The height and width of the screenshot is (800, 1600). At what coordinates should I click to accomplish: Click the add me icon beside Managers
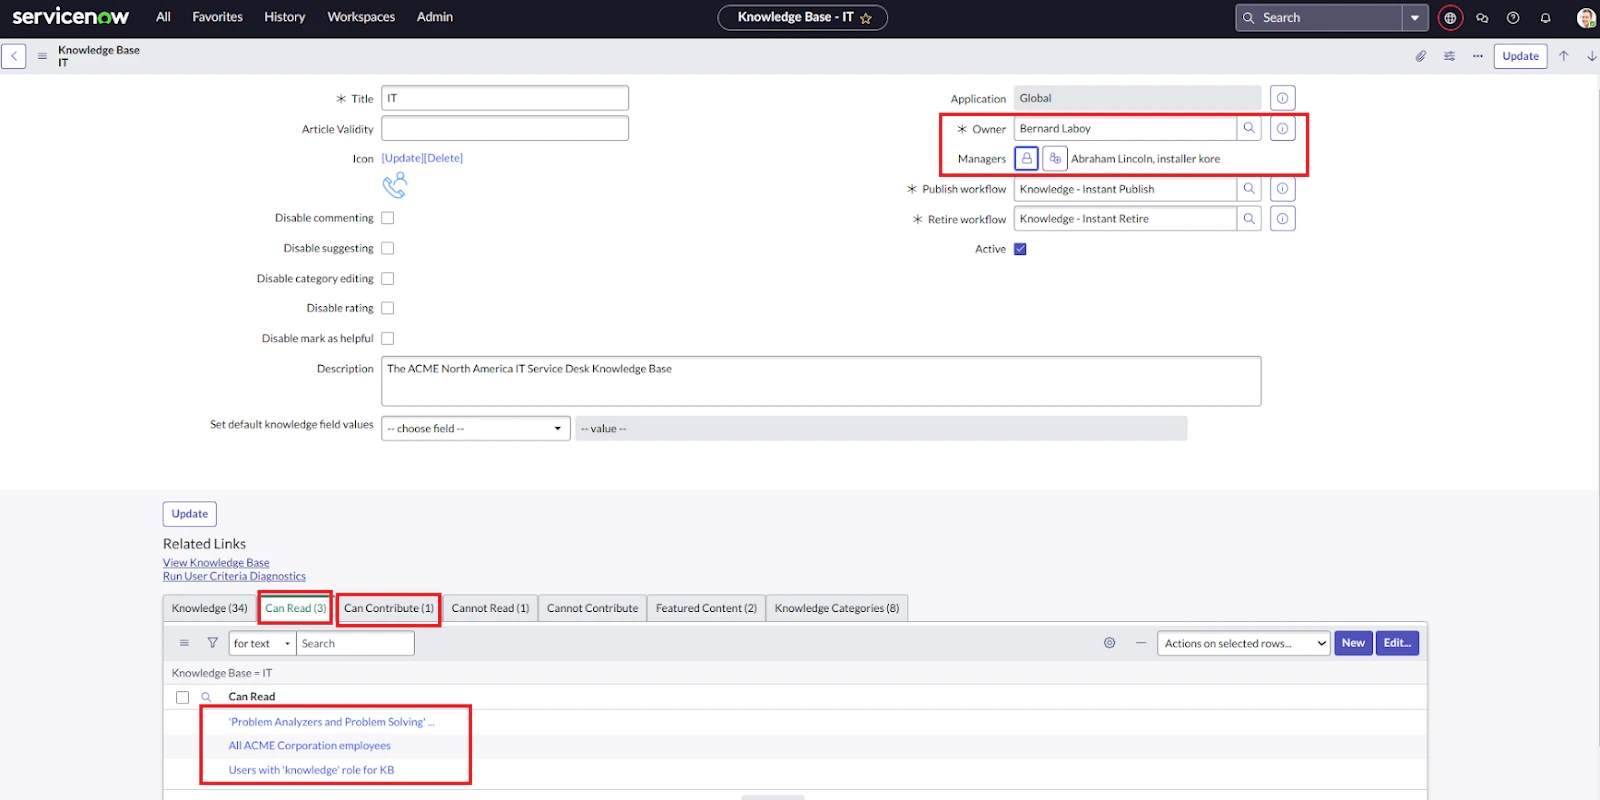1055,158
